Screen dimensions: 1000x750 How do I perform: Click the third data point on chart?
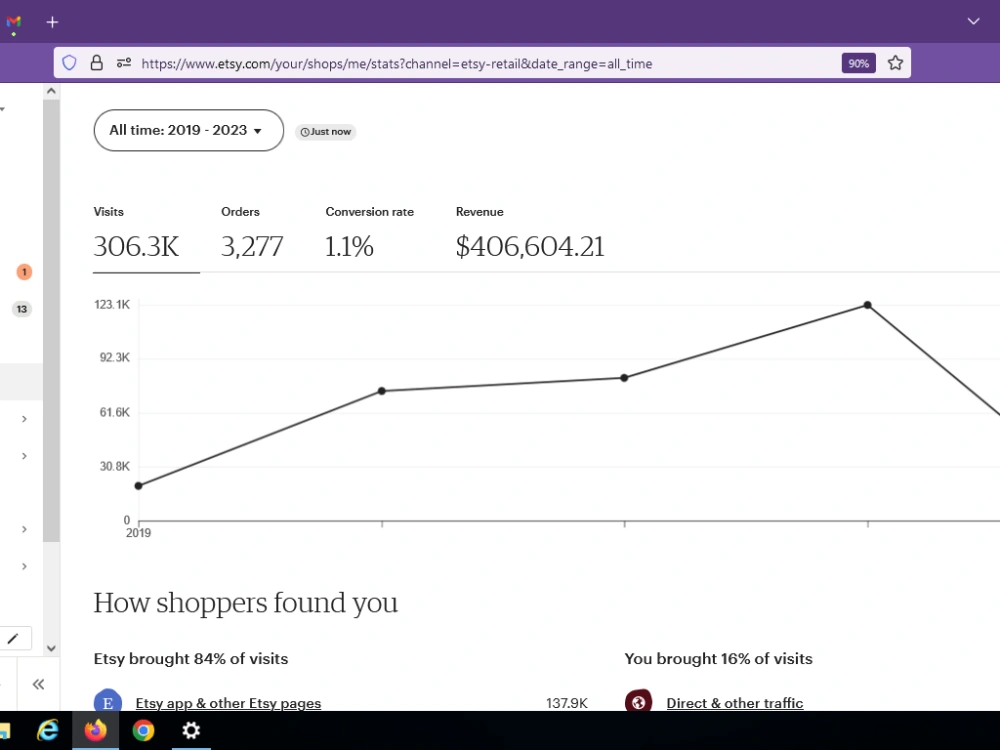pos(624,378)
